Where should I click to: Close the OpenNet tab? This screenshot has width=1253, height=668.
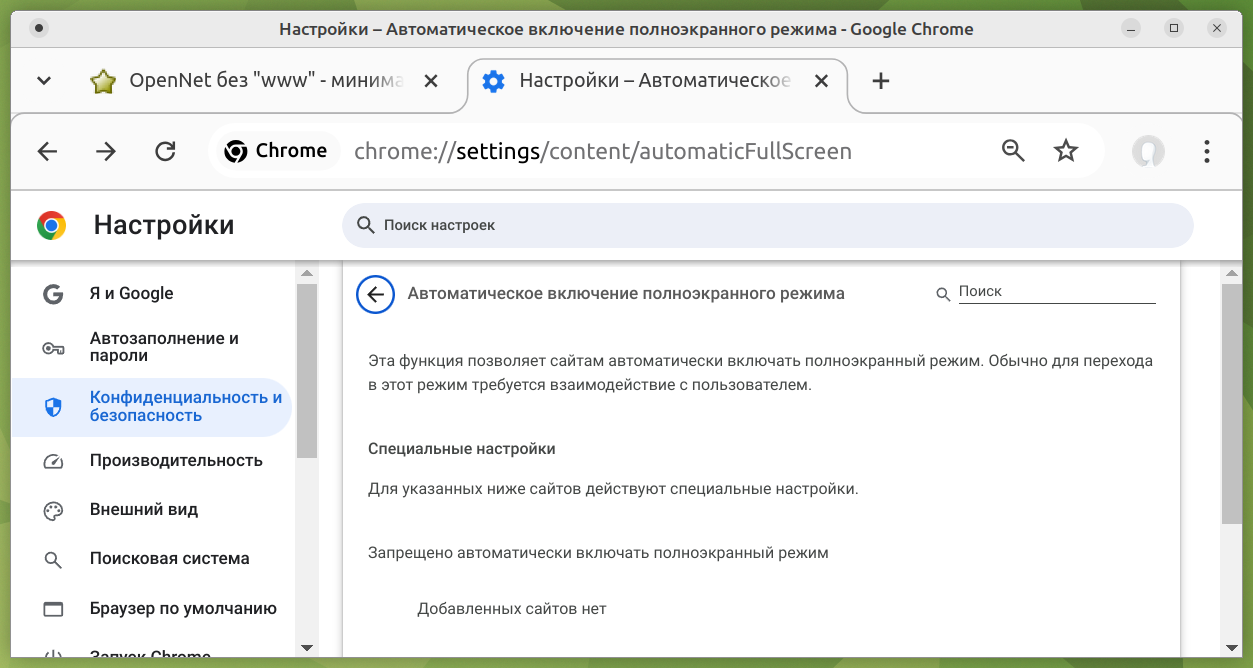coord(431,81)
